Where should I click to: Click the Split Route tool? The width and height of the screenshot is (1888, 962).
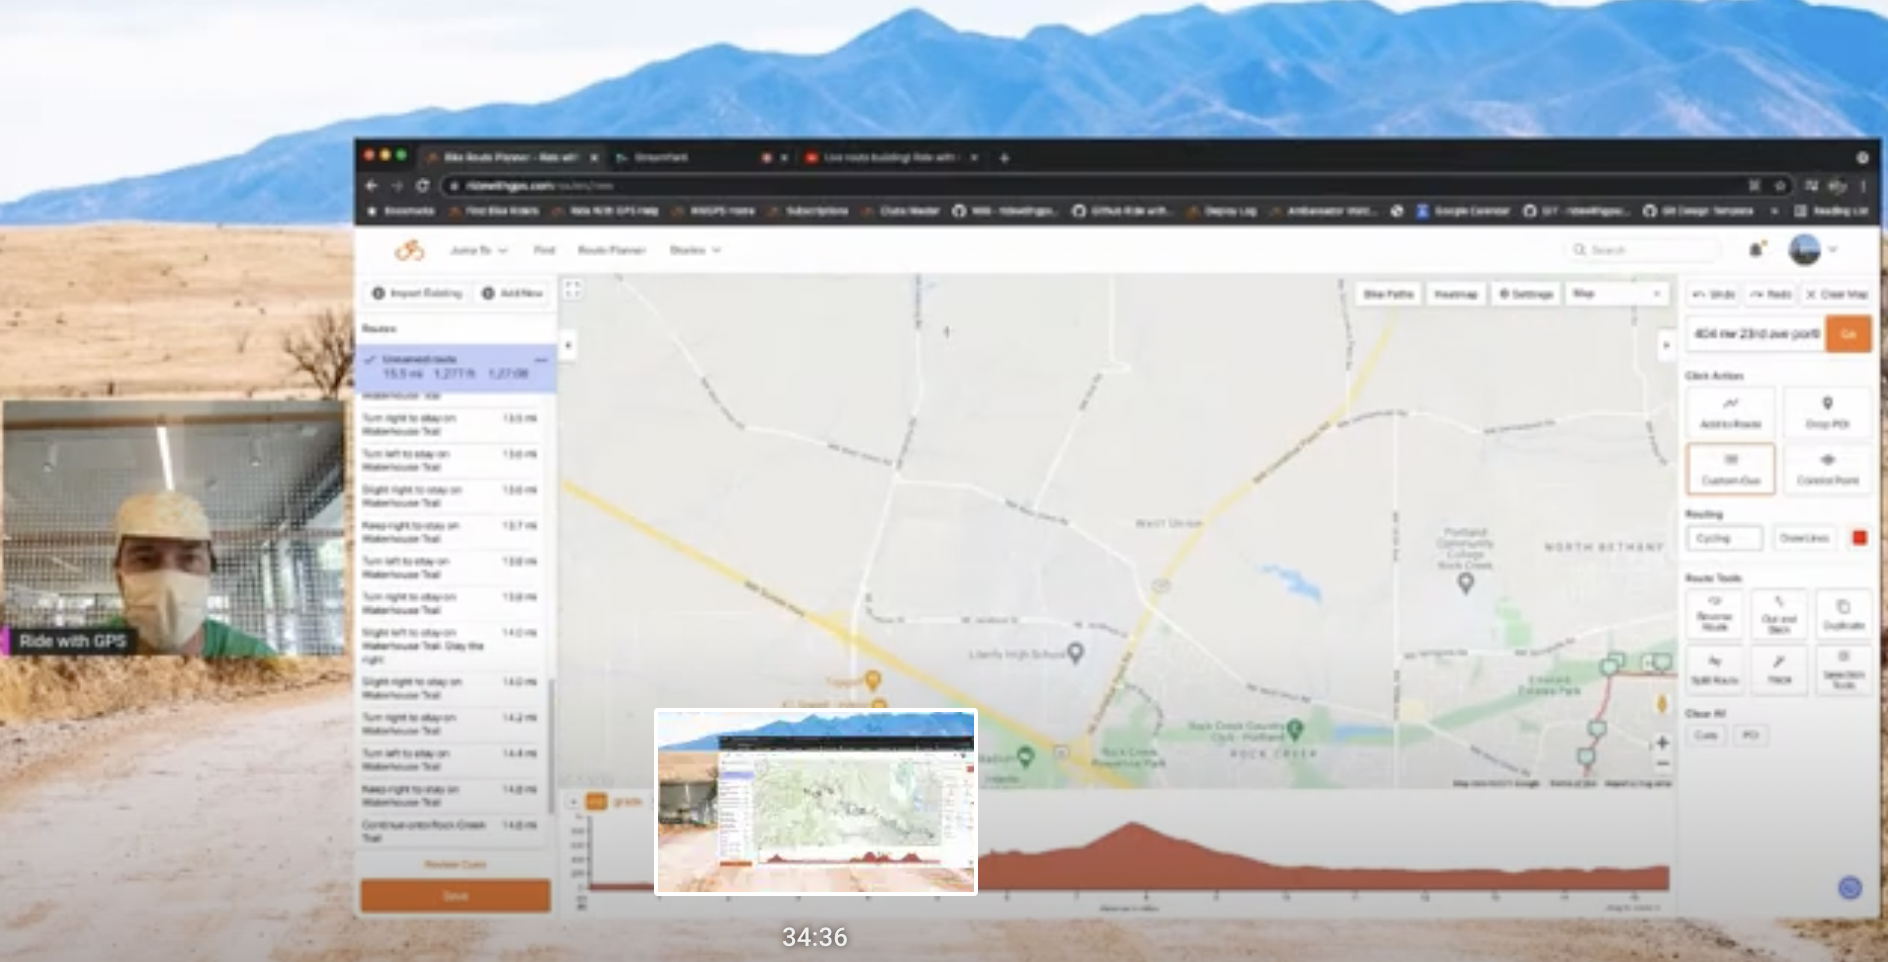(1715, 669)
